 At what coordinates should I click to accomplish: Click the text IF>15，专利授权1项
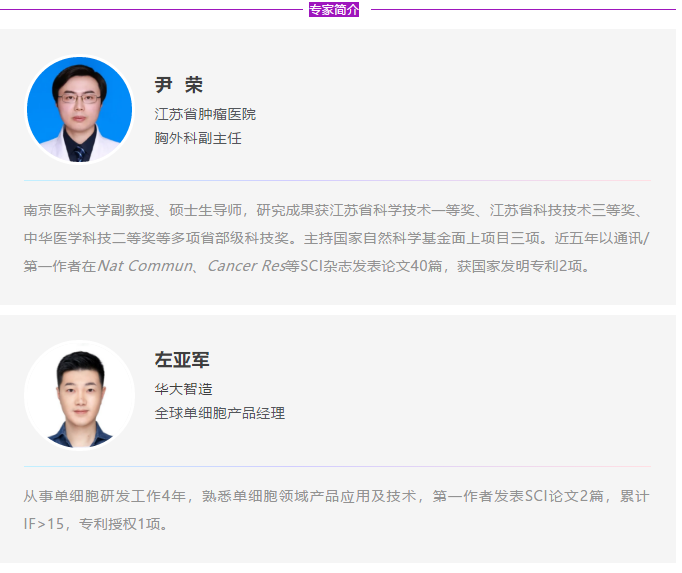click(x=96, y=524)
